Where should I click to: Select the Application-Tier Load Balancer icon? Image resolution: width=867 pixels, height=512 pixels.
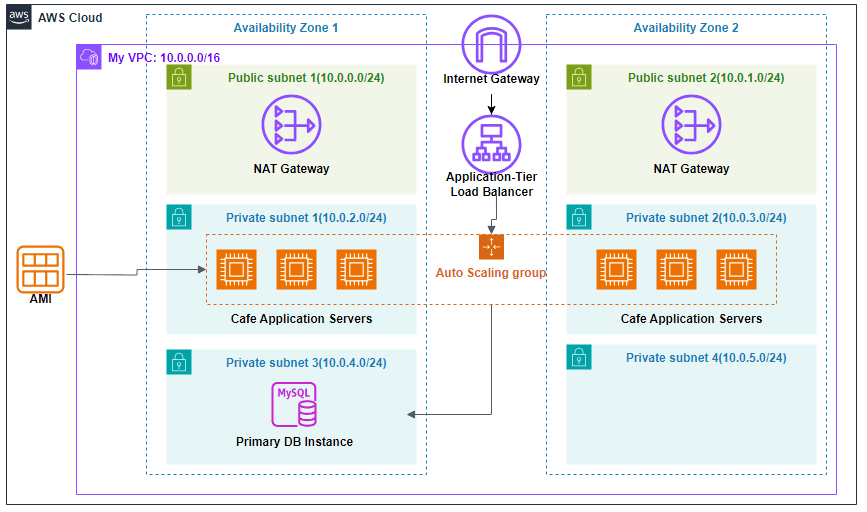coord(491,144)
